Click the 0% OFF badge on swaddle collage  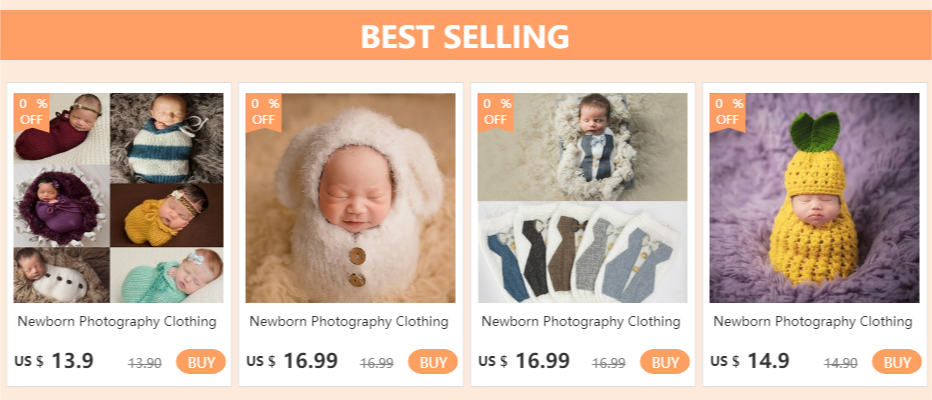[31, 111]
